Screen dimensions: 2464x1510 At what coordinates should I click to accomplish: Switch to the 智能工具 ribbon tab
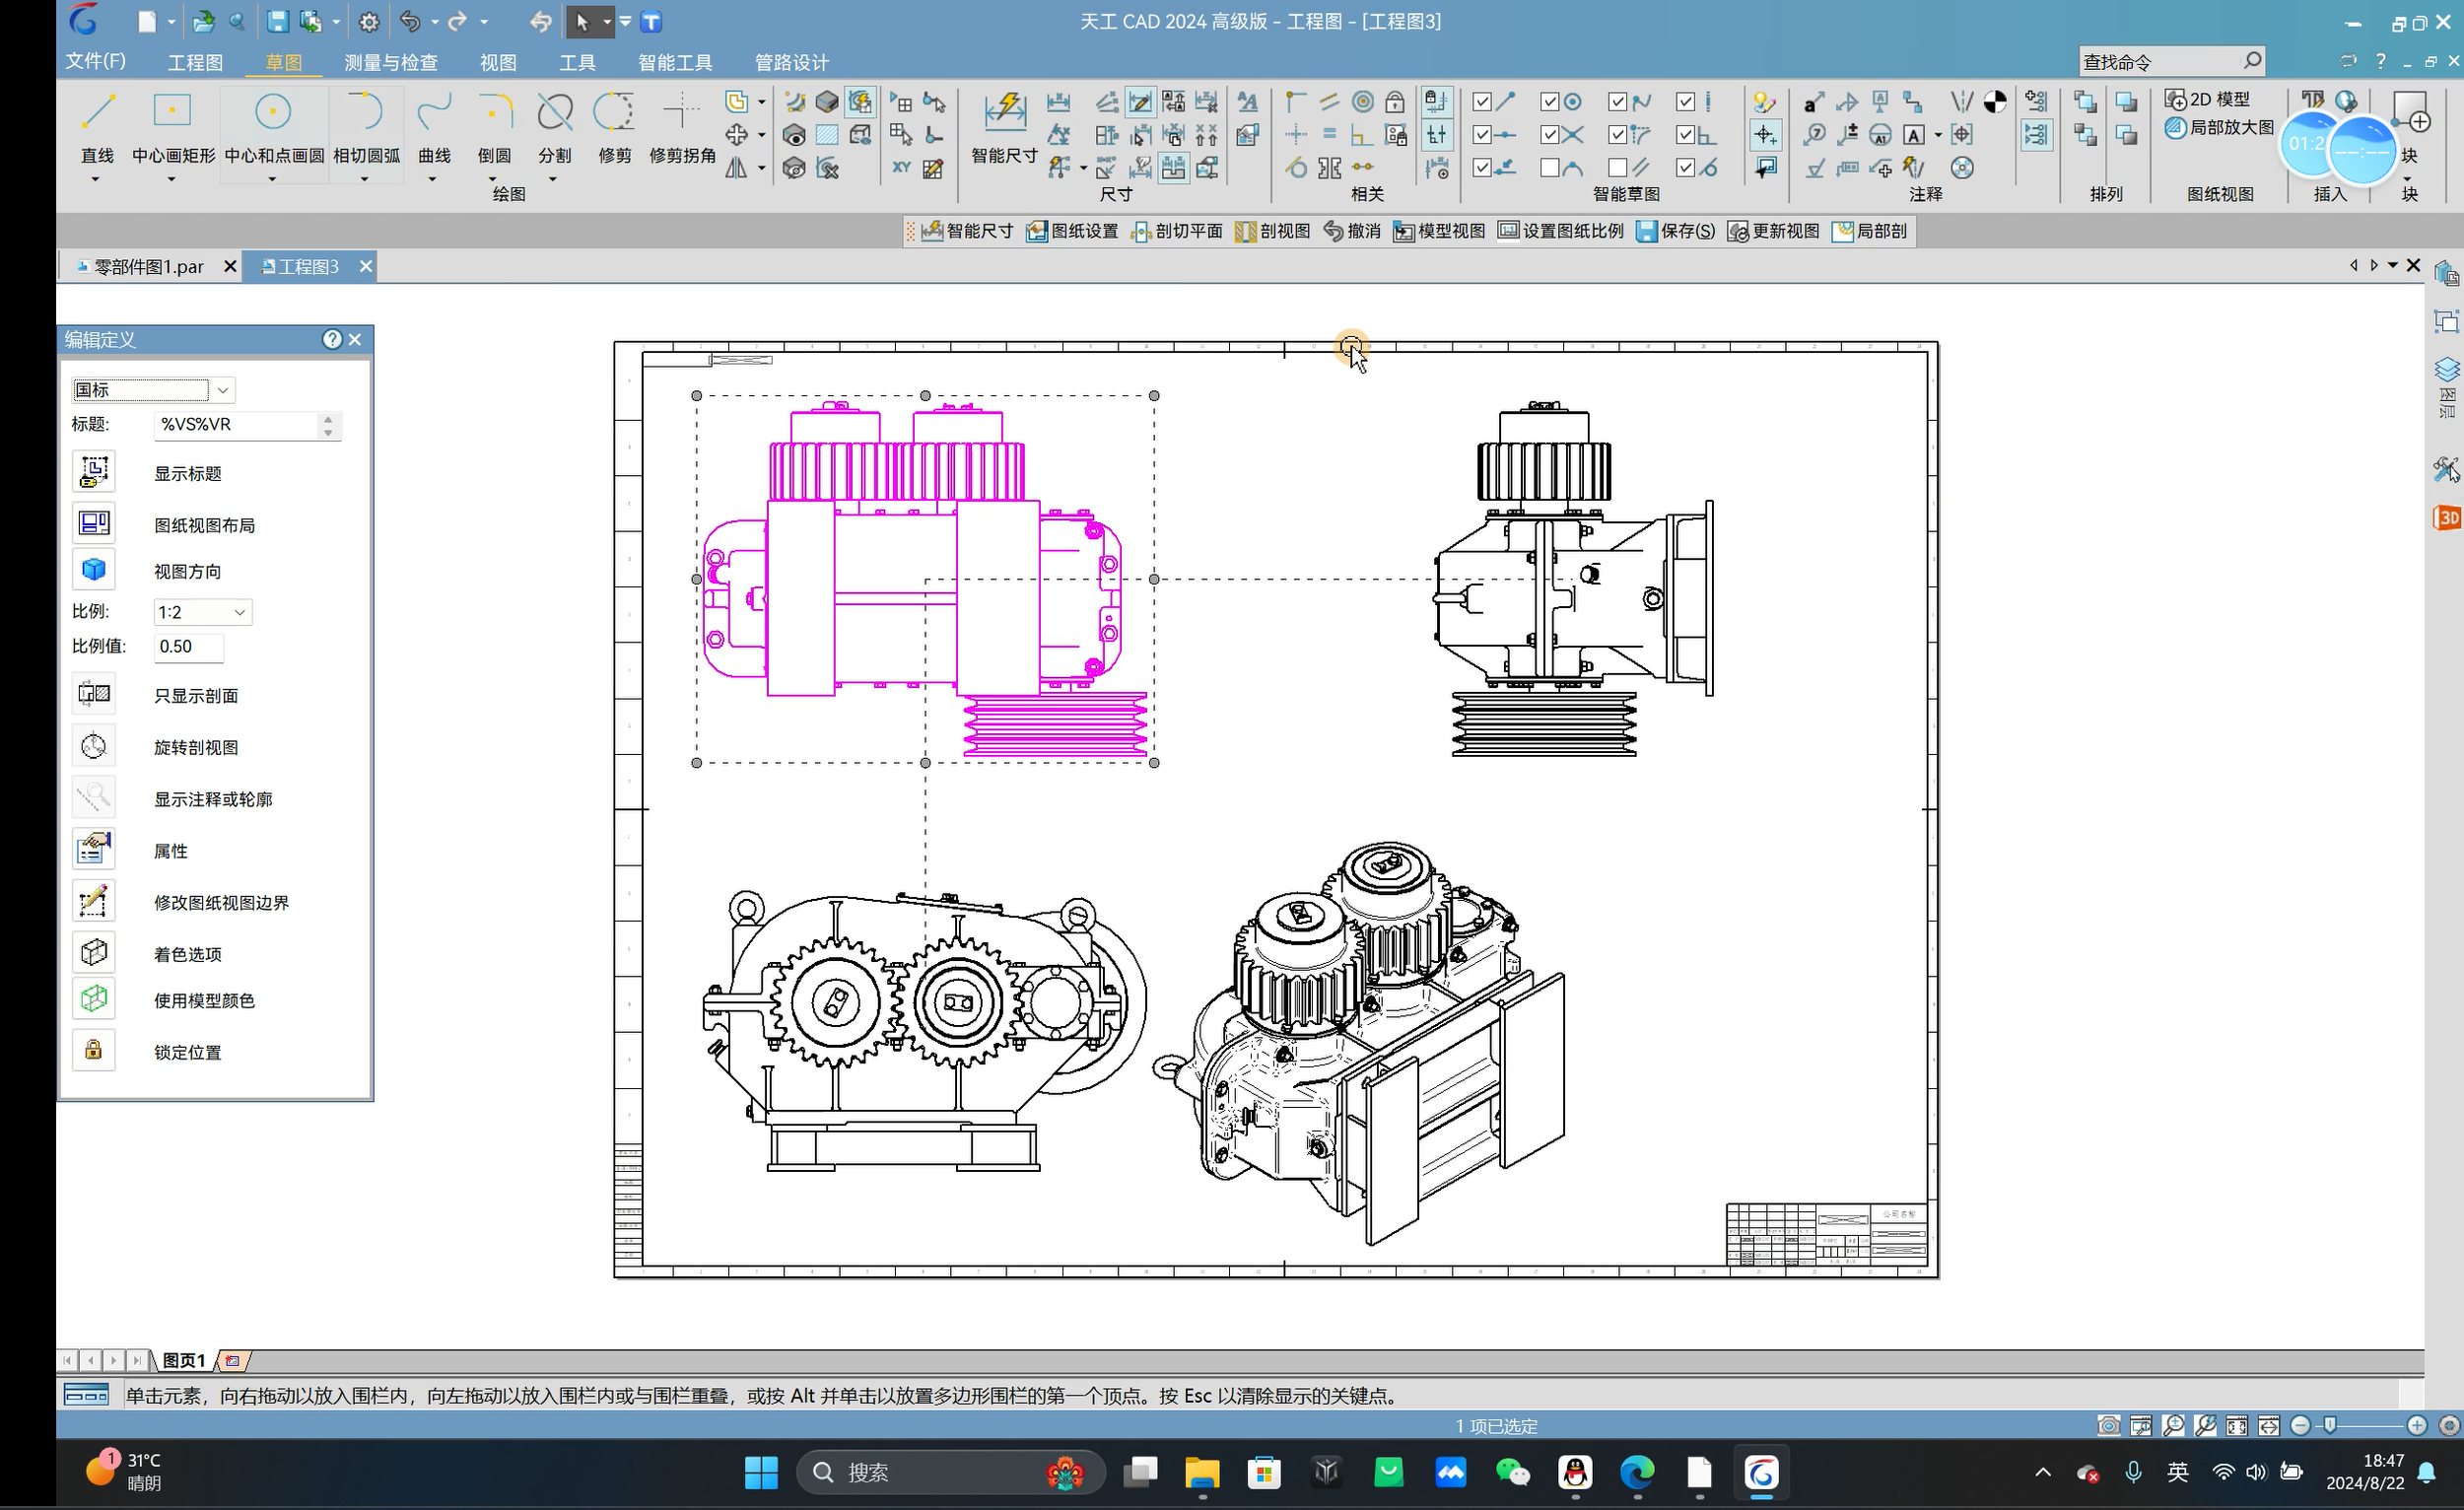tap(675, 62)
